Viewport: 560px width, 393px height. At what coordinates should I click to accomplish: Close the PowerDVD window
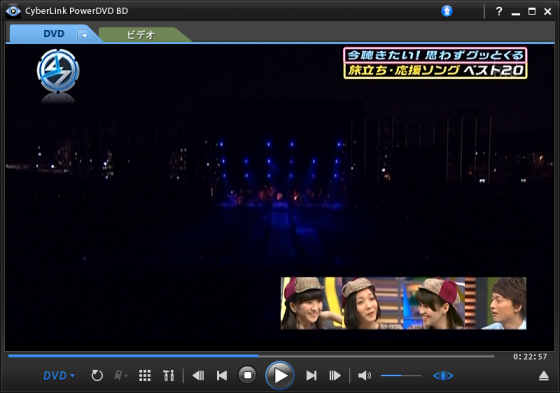click(x=548, y=11)
